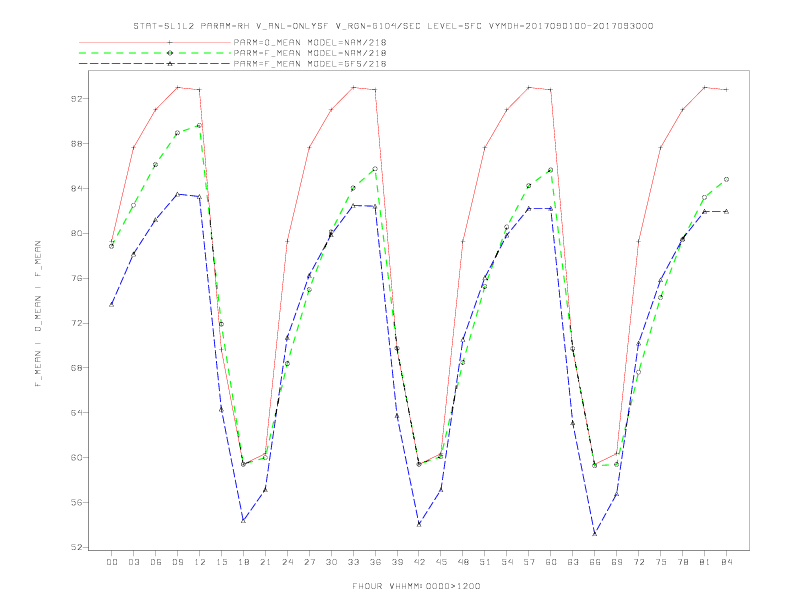Screen dimensions: 792x612
Task: Click y-axis tick label 68
Action: (x=77, y=368)
